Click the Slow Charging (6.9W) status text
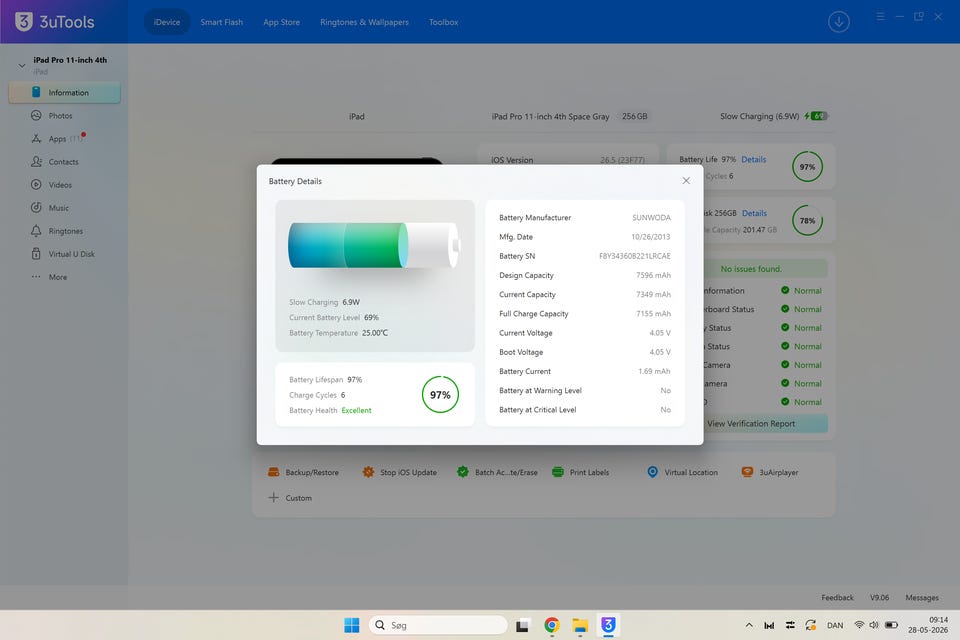Viewport: 960px width, 640px height. pyautogui.click(x=759, y=116)
